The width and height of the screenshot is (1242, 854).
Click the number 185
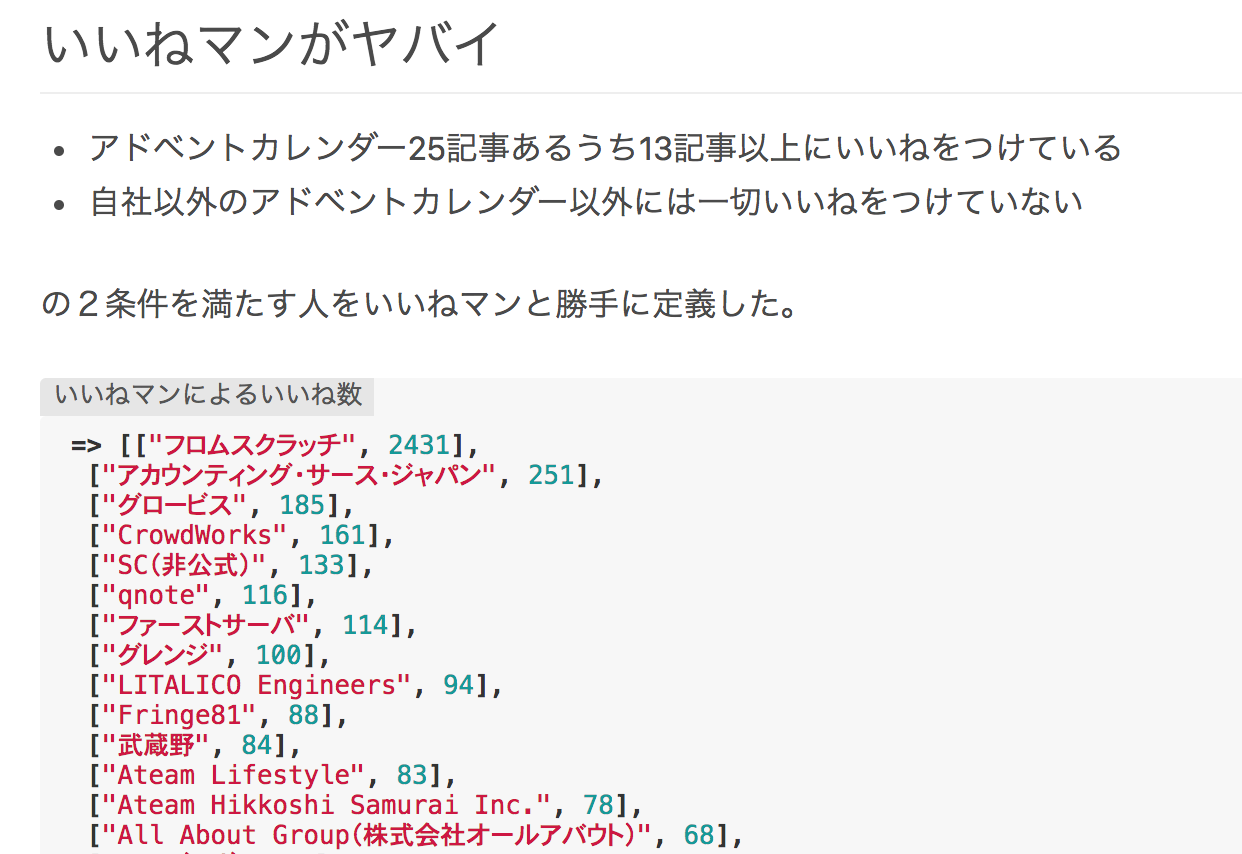302,505
